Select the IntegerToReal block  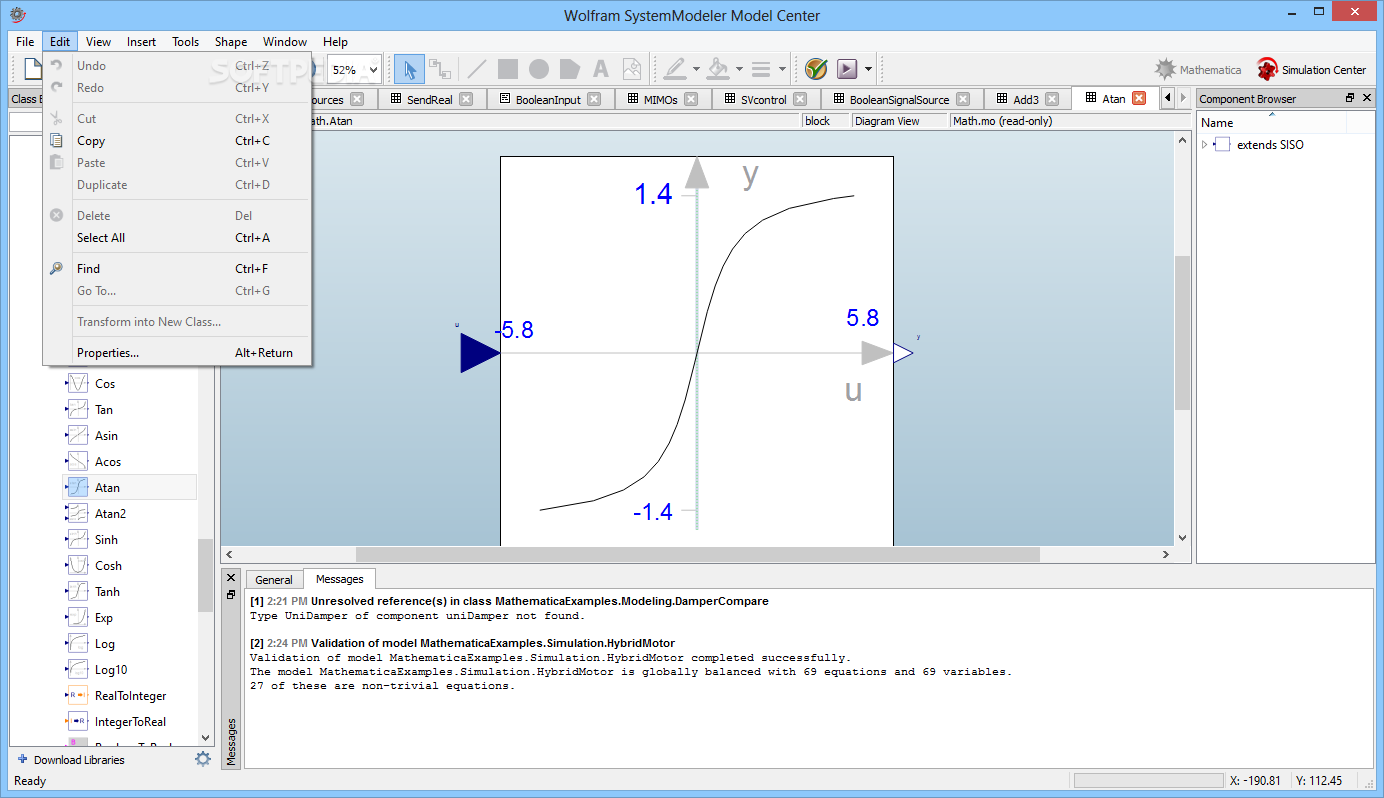[x=130, y=722]
